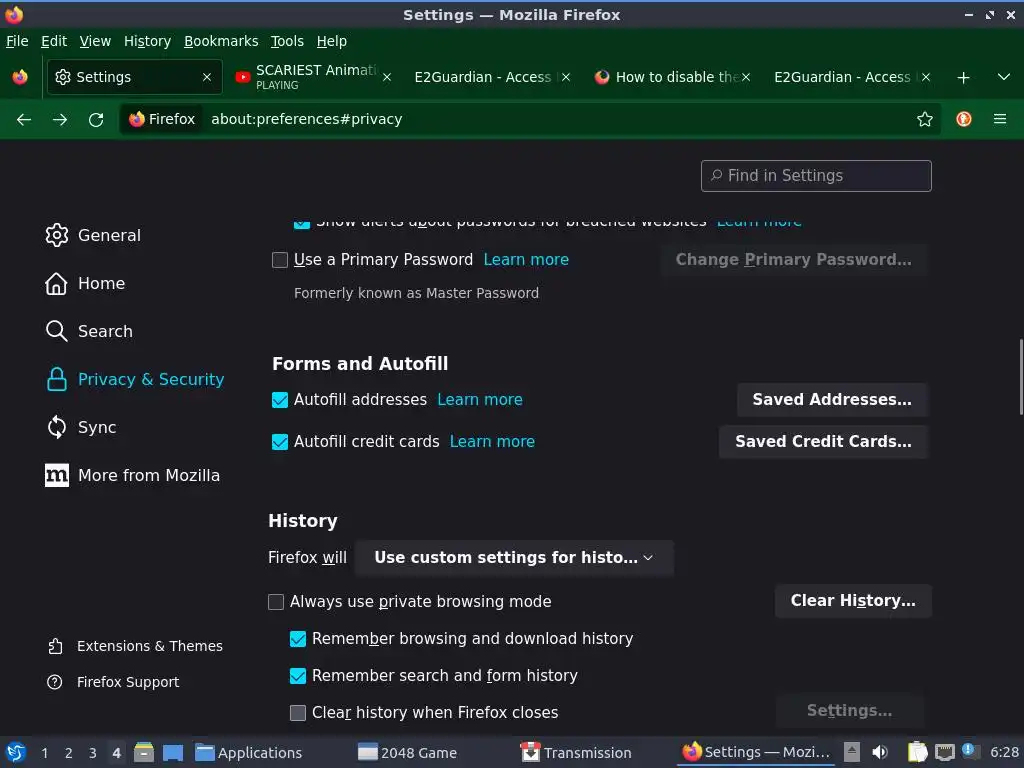Uncheck Autofill addresses
1024x768 pixels.
coord(280,400)
